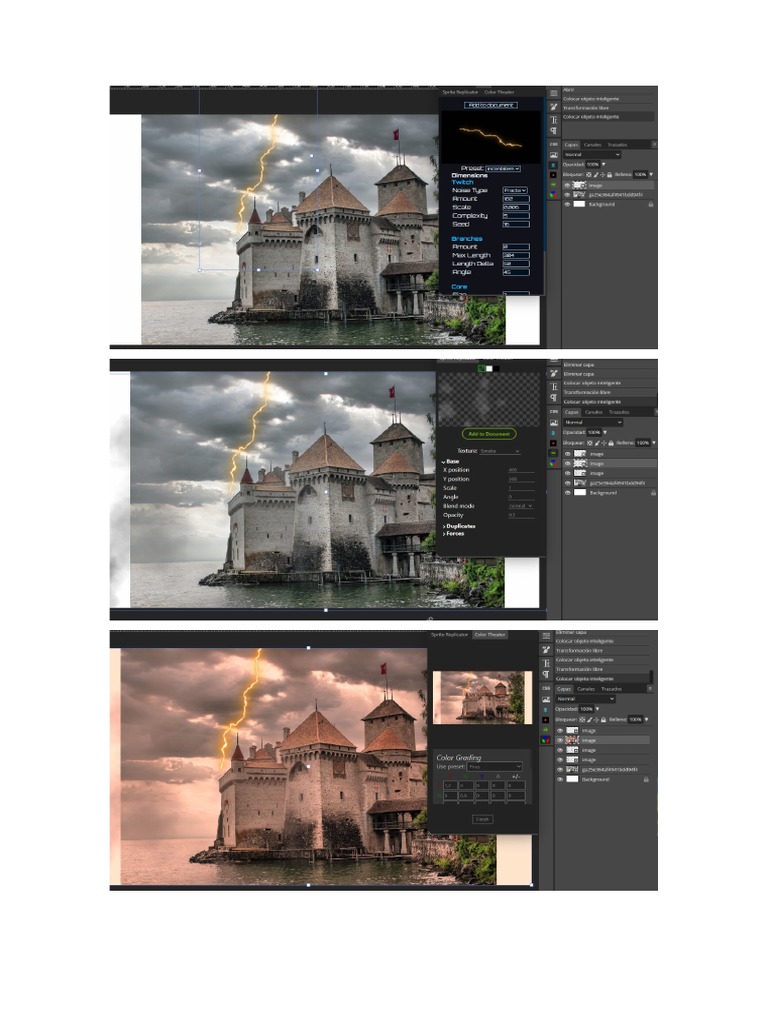Open Capas panel menu icon in first screenshot

[654, 145]
